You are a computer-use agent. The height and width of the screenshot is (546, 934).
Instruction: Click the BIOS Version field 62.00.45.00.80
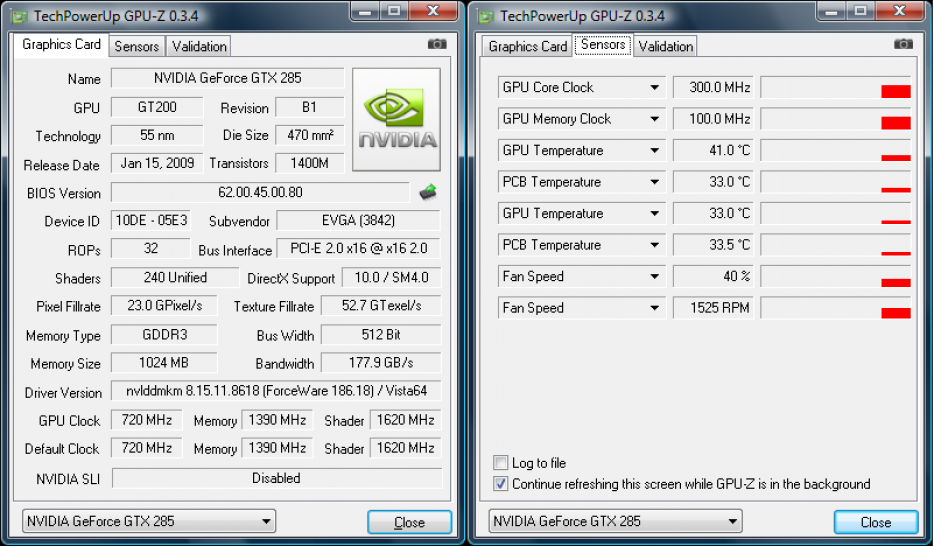[260, 192]
